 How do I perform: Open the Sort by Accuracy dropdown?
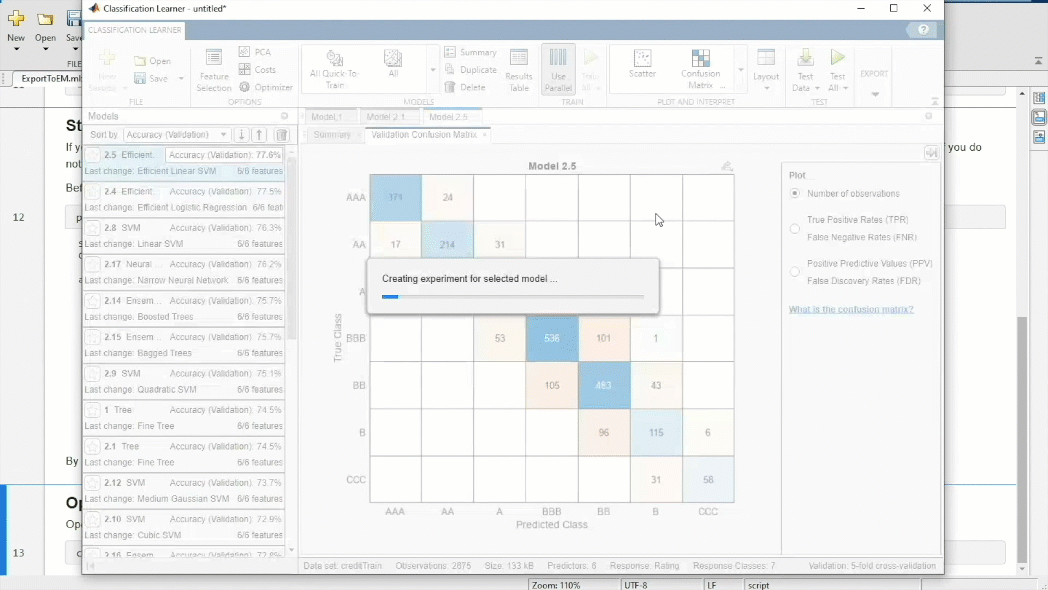178,135
